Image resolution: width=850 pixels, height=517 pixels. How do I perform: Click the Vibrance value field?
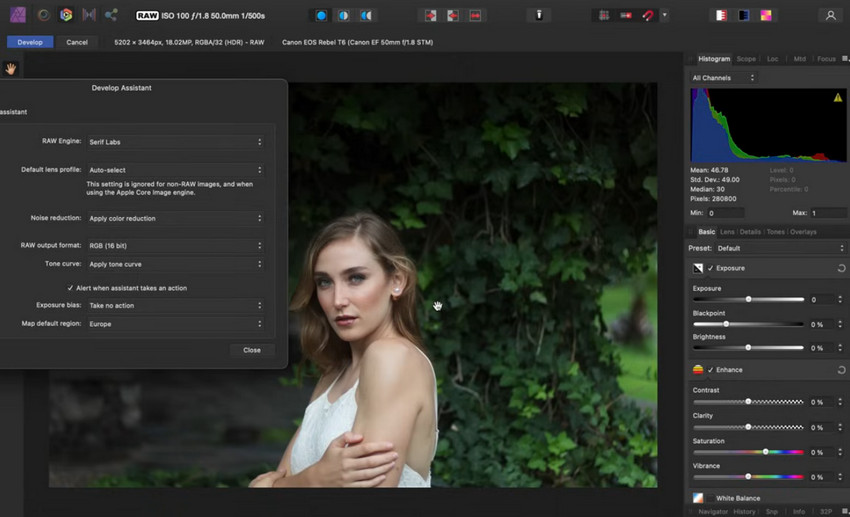pyautogui.click(x=821, y=477)
